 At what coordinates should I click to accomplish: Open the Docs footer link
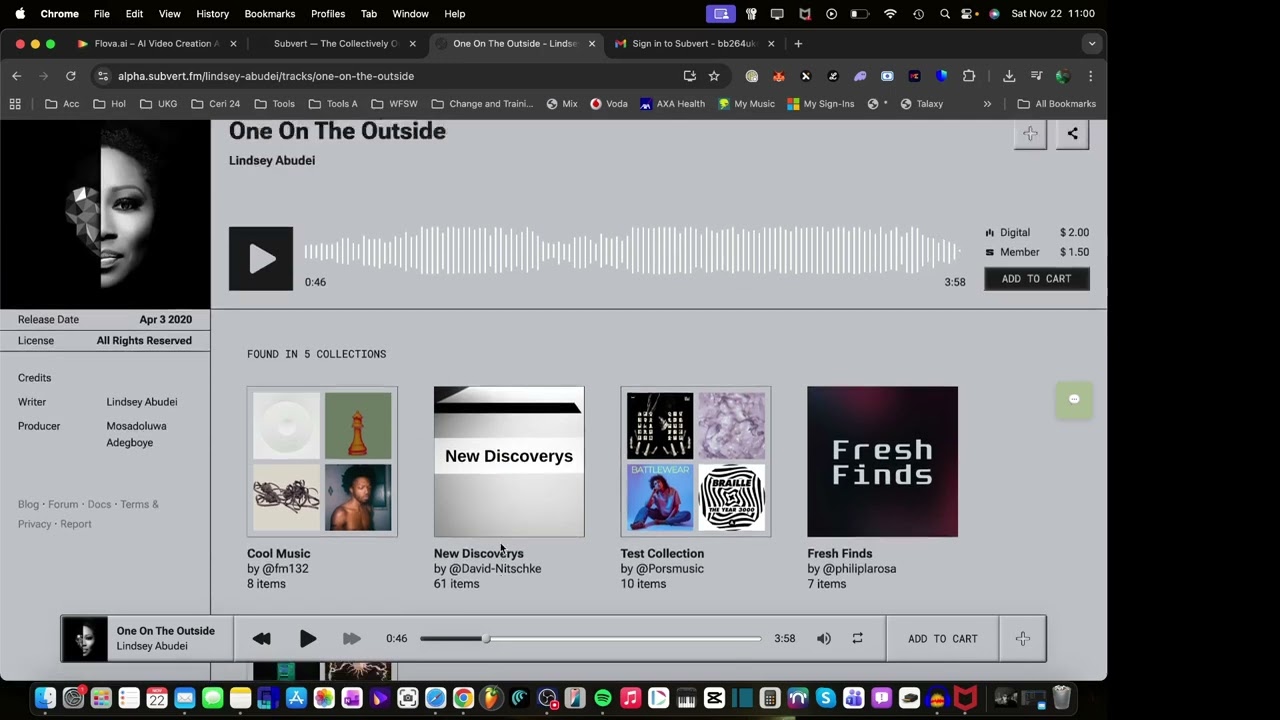(99, 504)
